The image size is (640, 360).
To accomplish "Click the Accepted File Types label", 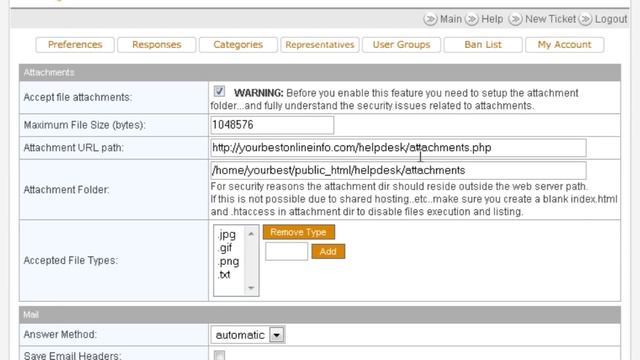I will [x=71, y=260].
